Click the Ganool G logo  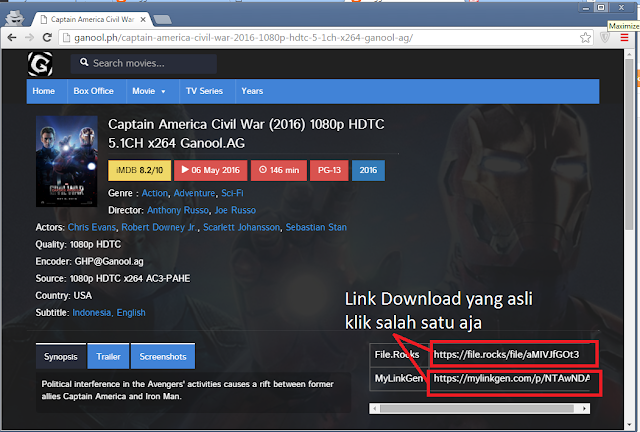(40, 64)
